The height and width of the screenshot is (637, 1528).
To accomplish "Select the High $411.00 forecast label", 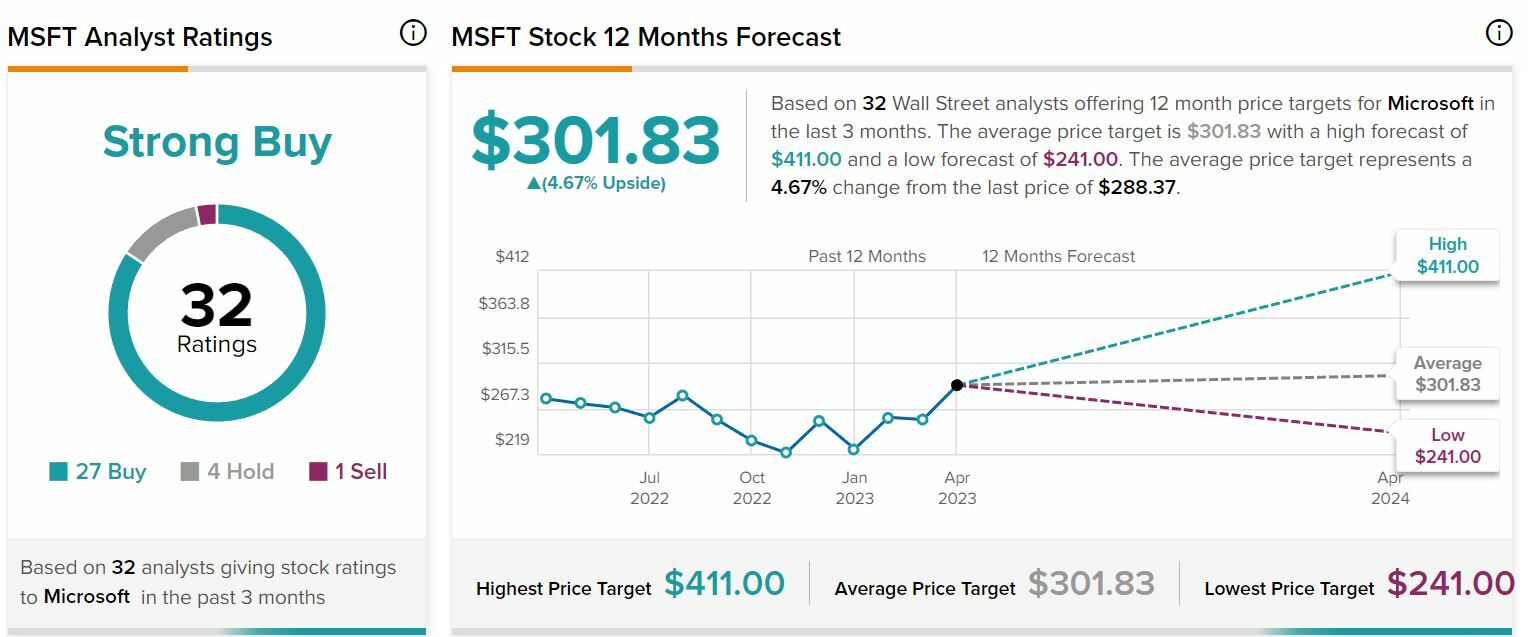I will [x=1447, y=256].
